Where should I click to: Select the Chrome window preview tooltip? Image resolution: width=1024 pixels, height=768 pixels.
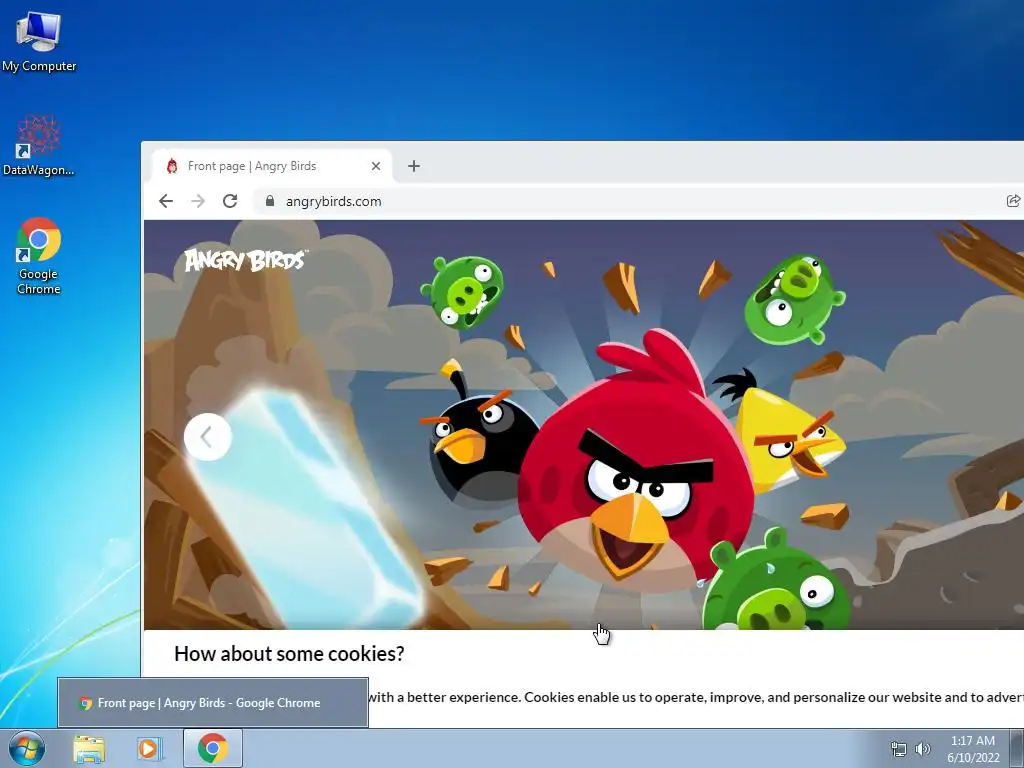point(213,703)
